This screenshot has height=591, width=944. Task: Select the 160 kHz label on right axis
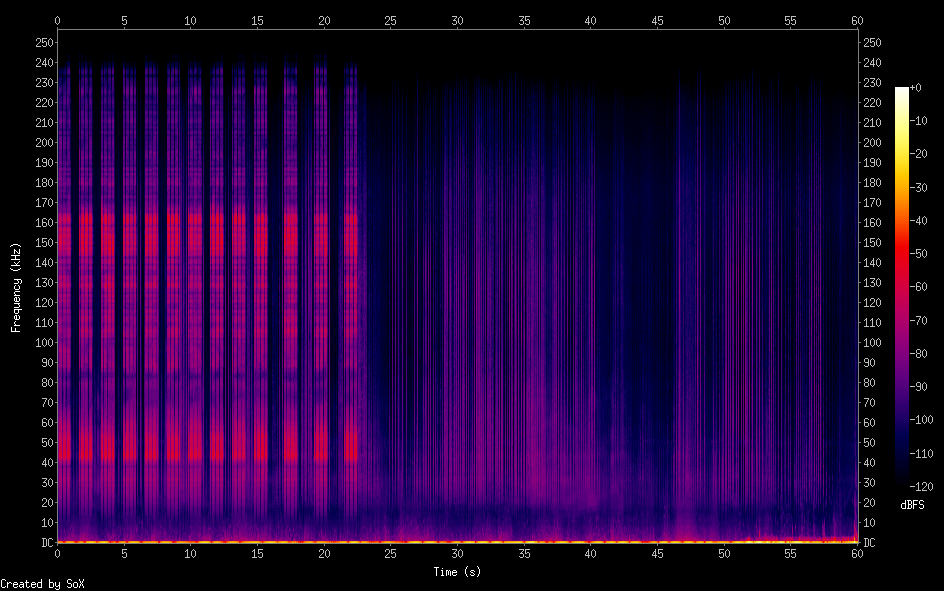click(872, 223)
